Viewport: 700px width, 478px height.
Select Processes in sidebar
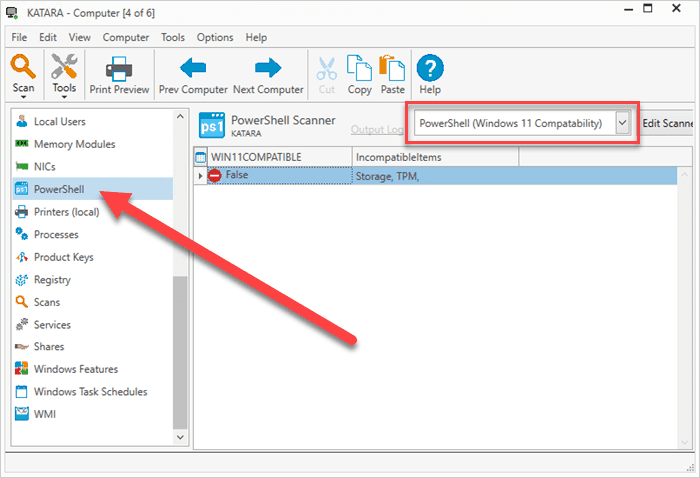pos(92,234)
